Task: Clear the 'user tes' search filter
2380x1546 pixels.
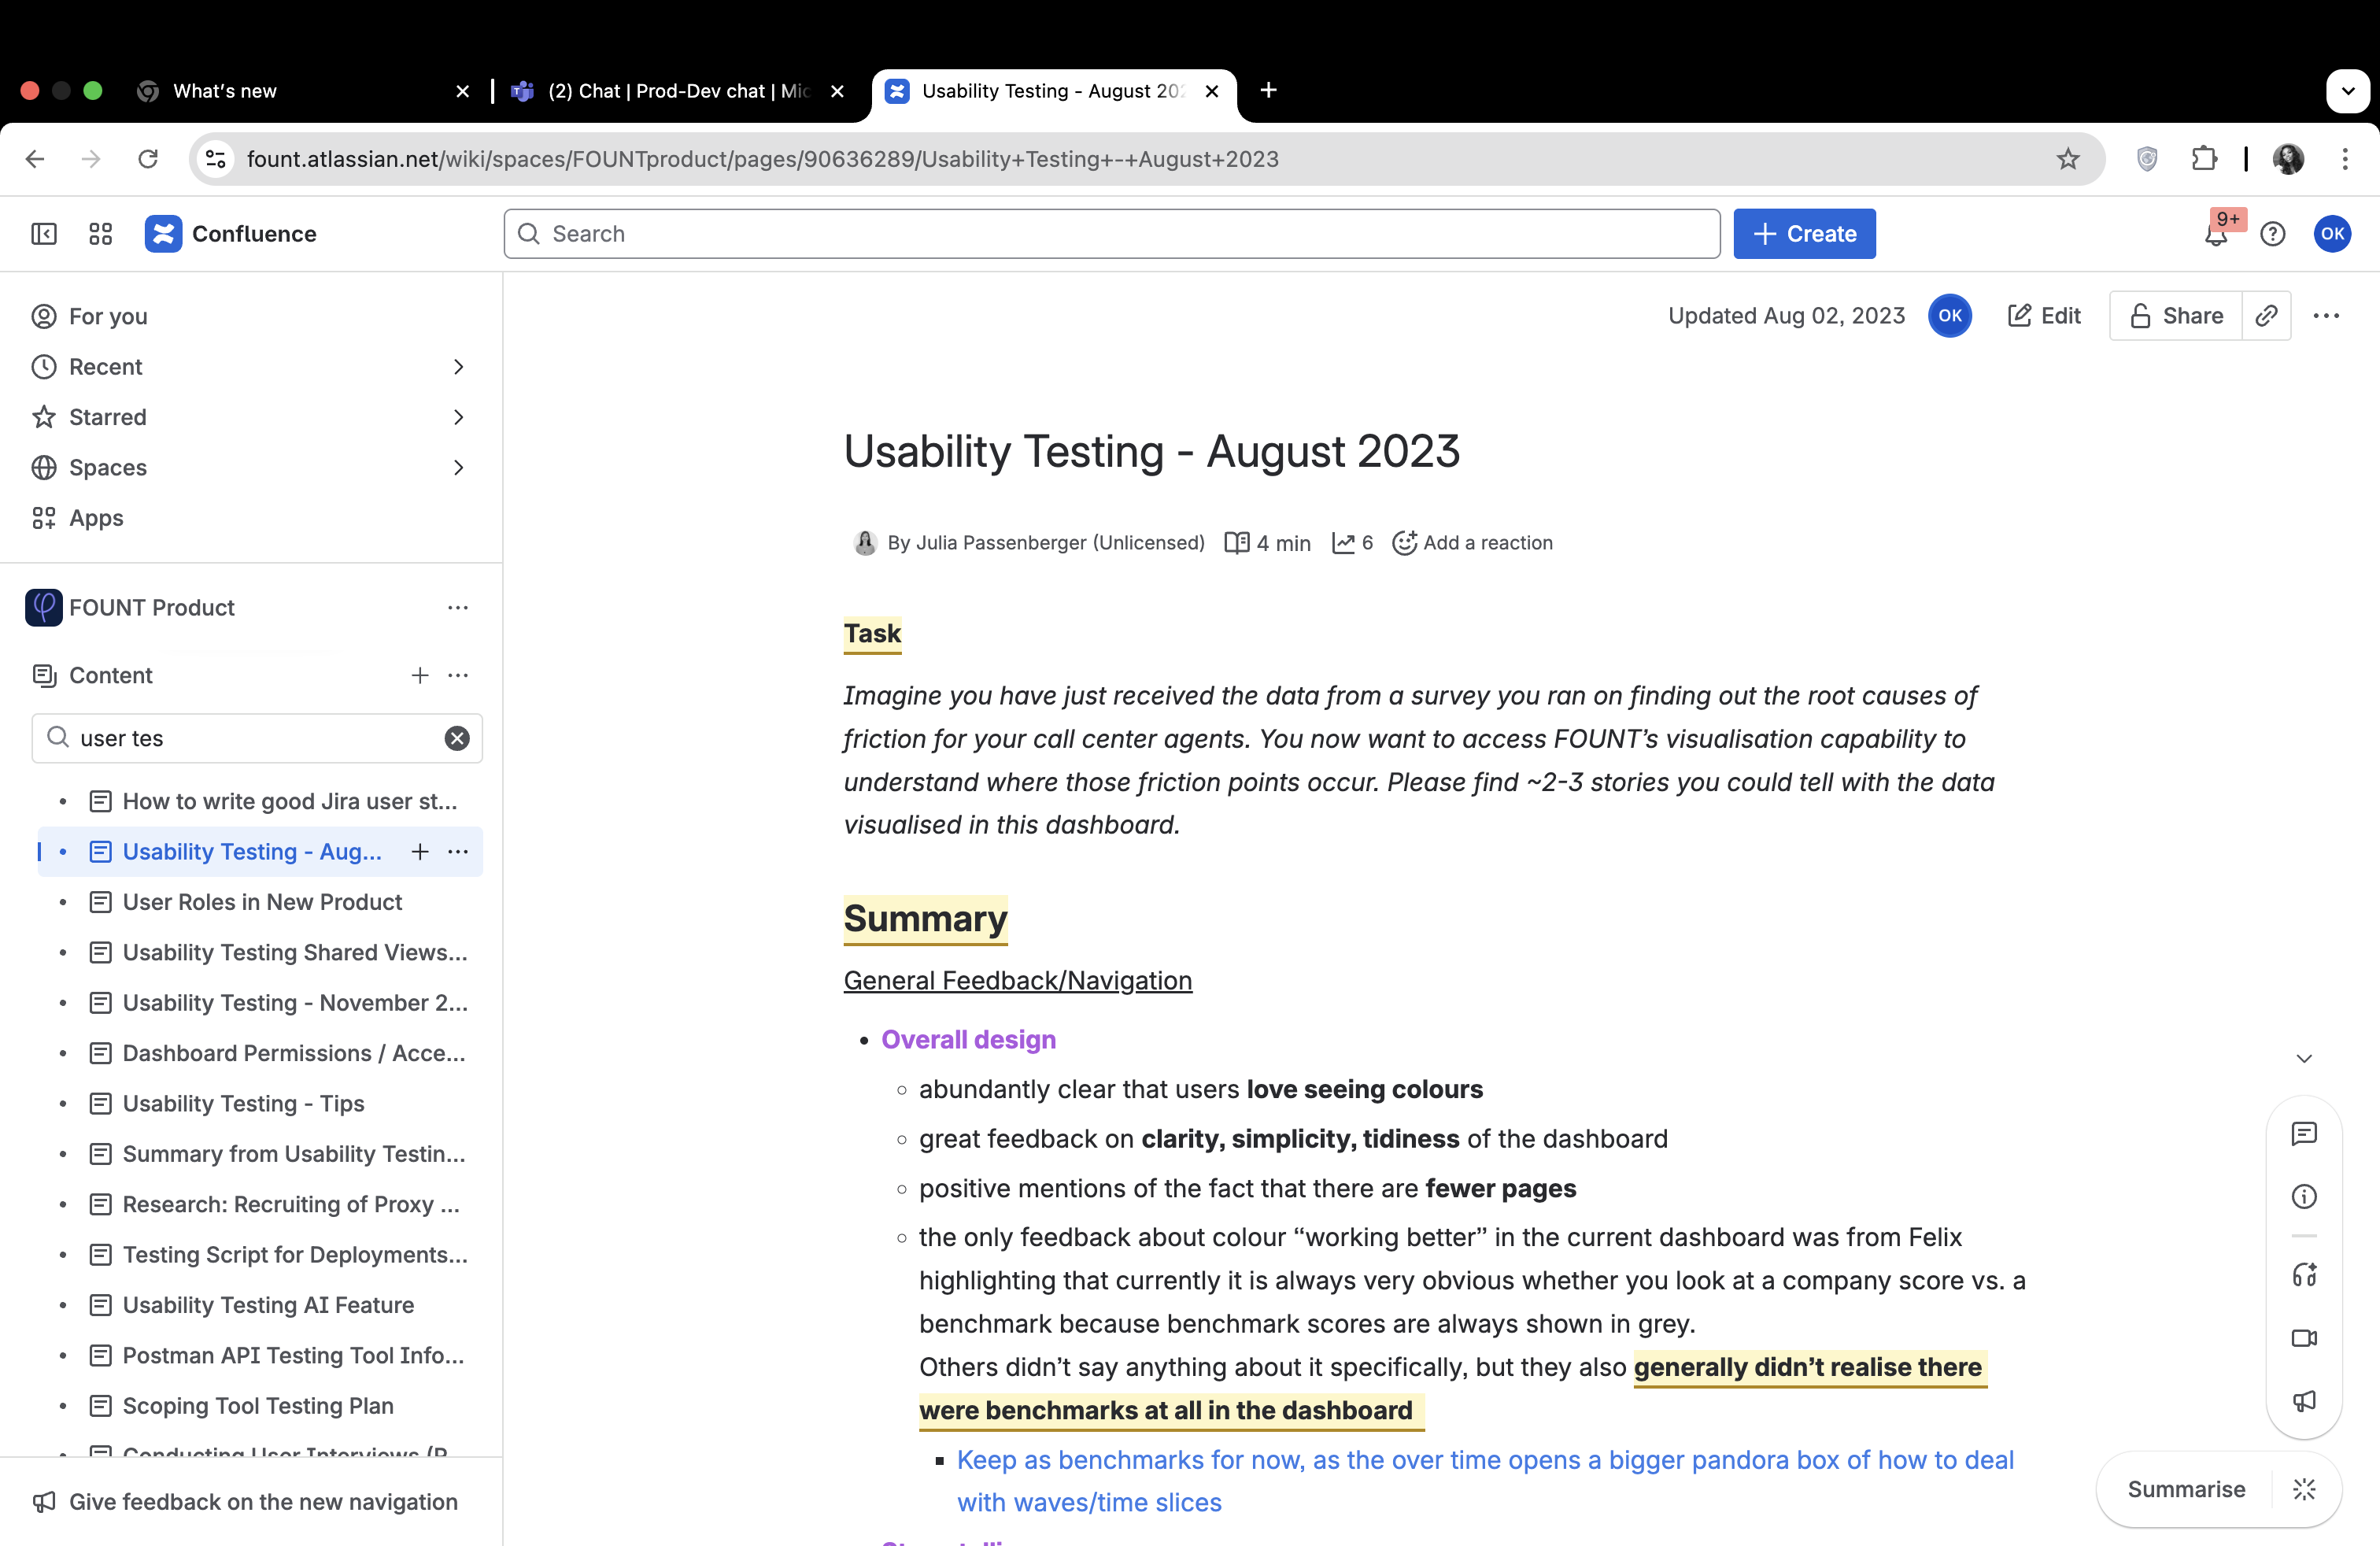Action: (457, 738)
